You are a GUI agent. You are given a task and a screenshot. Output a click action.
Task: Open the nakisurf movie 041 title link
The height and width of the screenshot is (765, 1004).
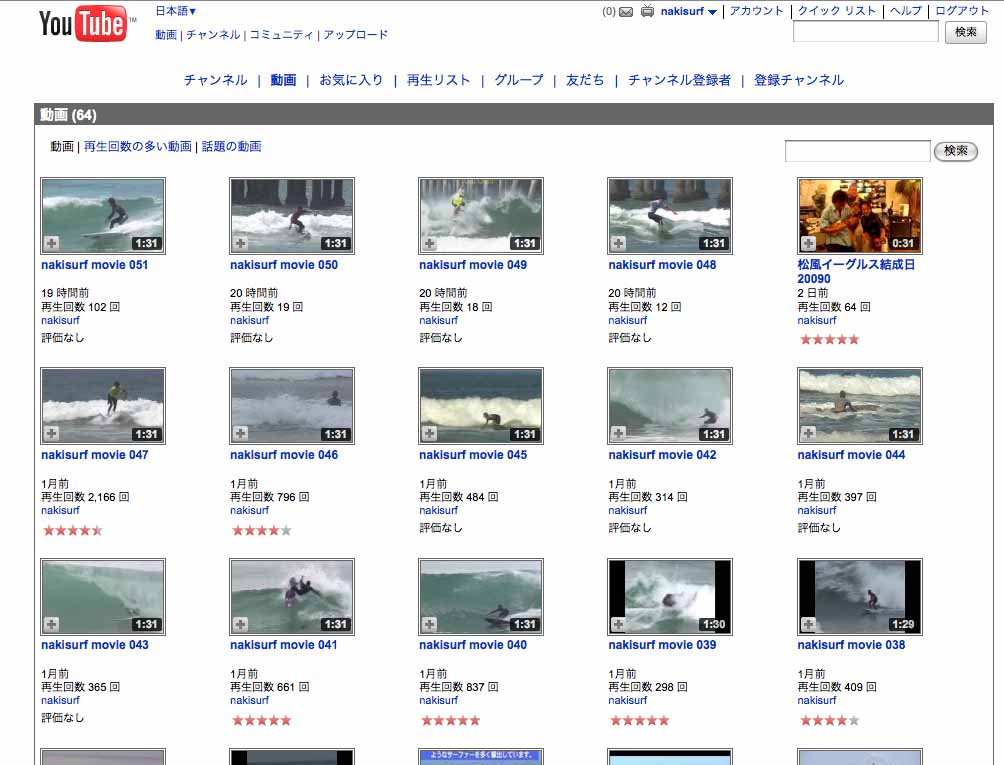click(x=284, y=645)
